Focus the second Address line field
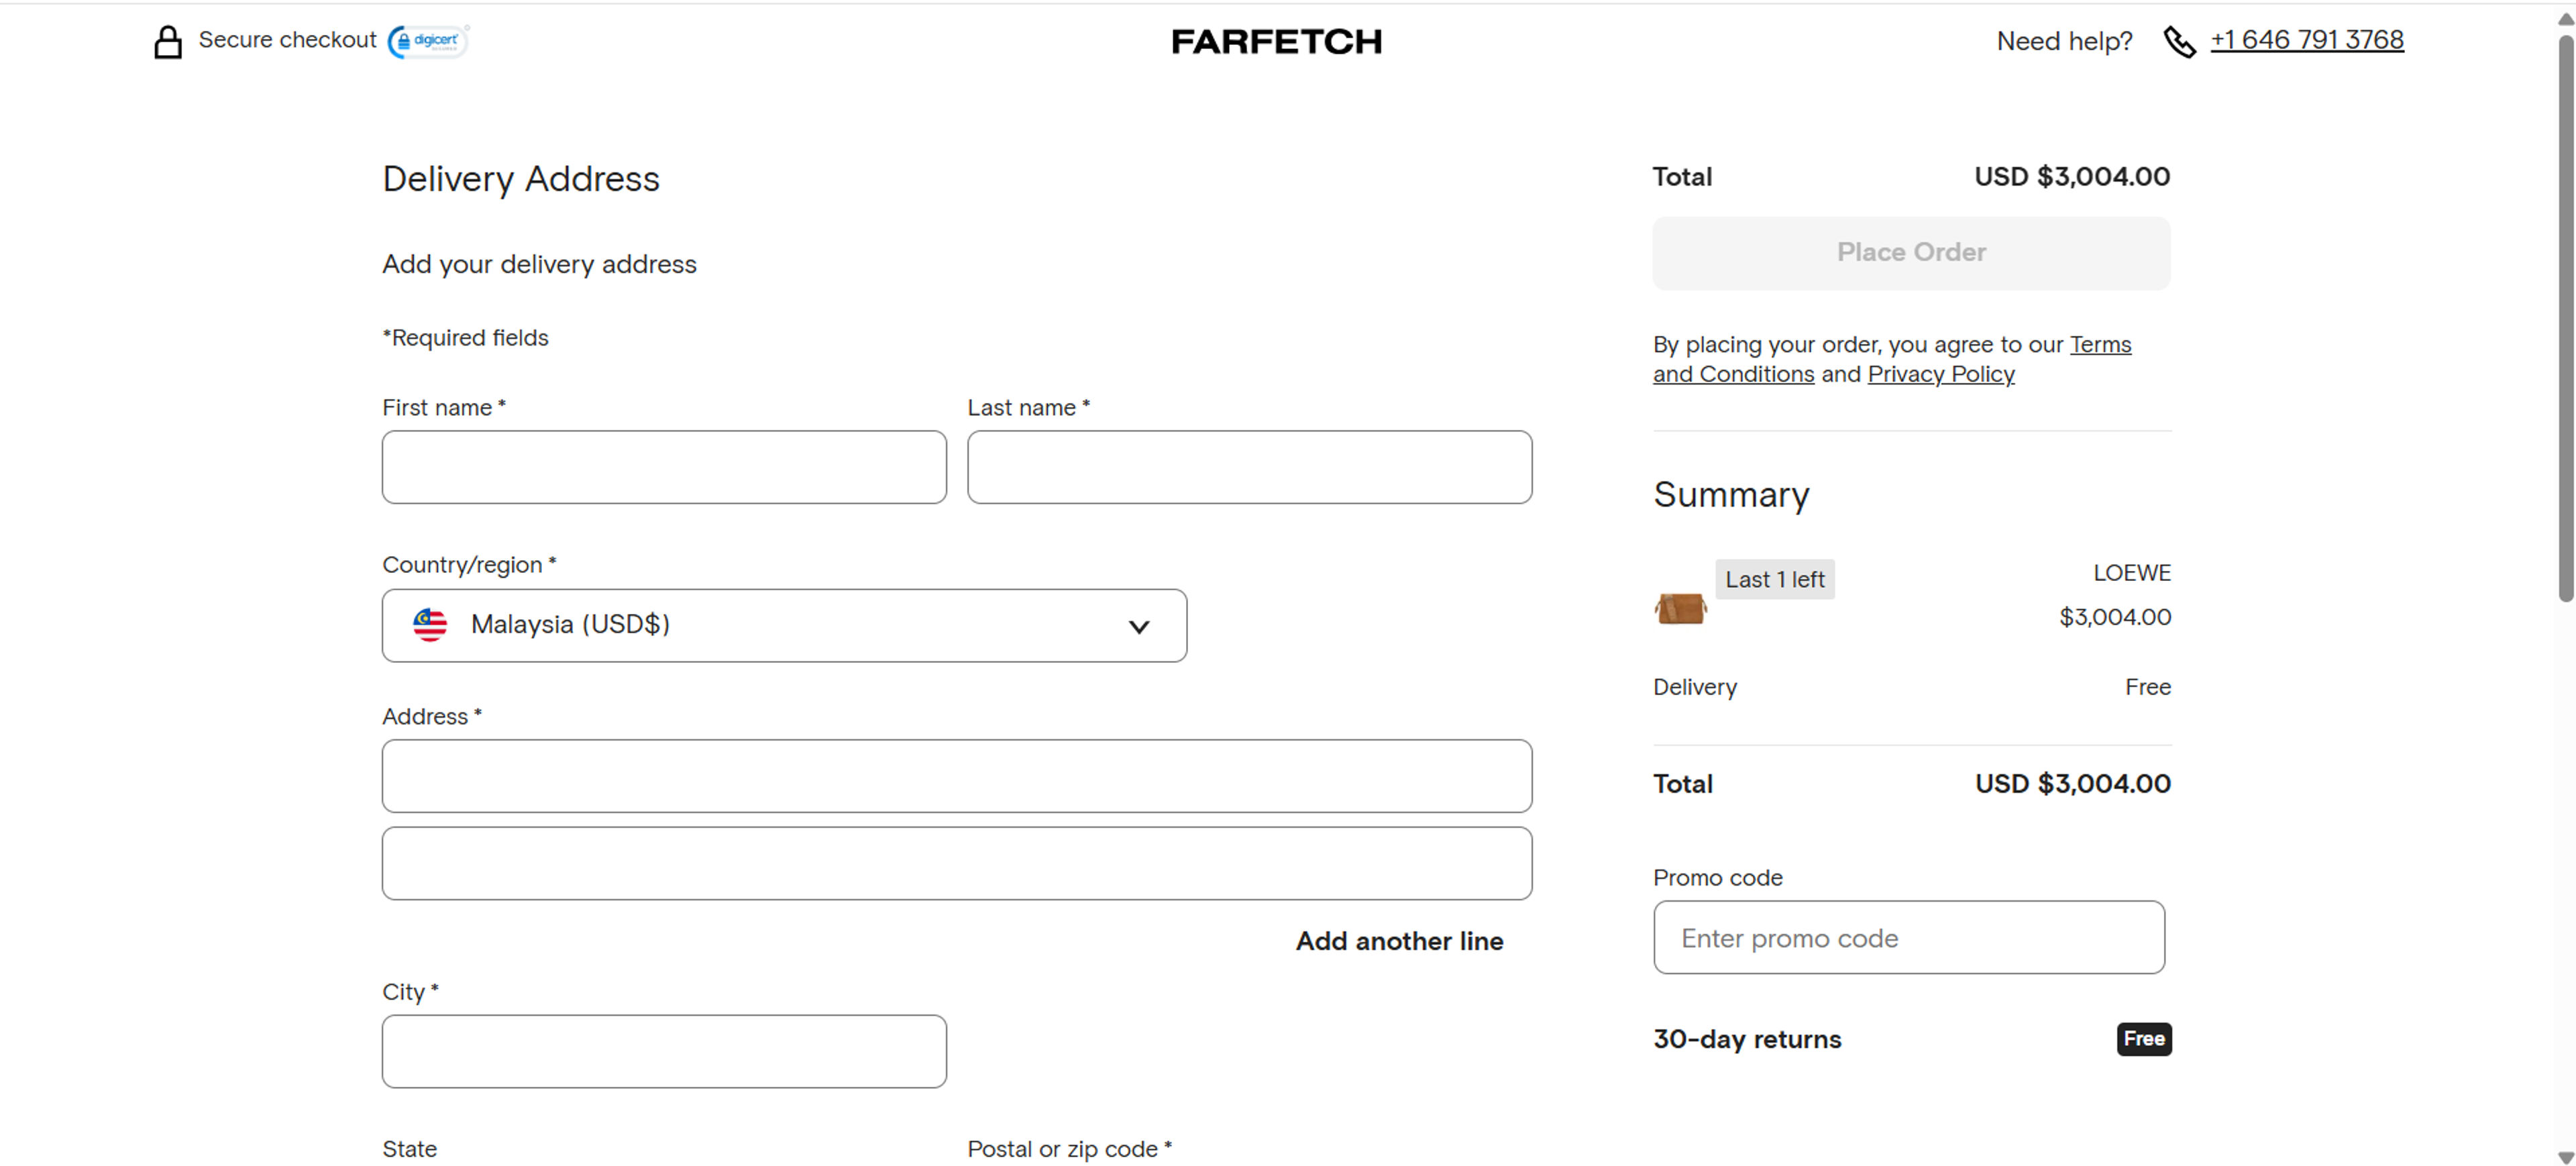Image resolution: width=2576 pixels, height=1166 pixels. (x=956, y=863)
